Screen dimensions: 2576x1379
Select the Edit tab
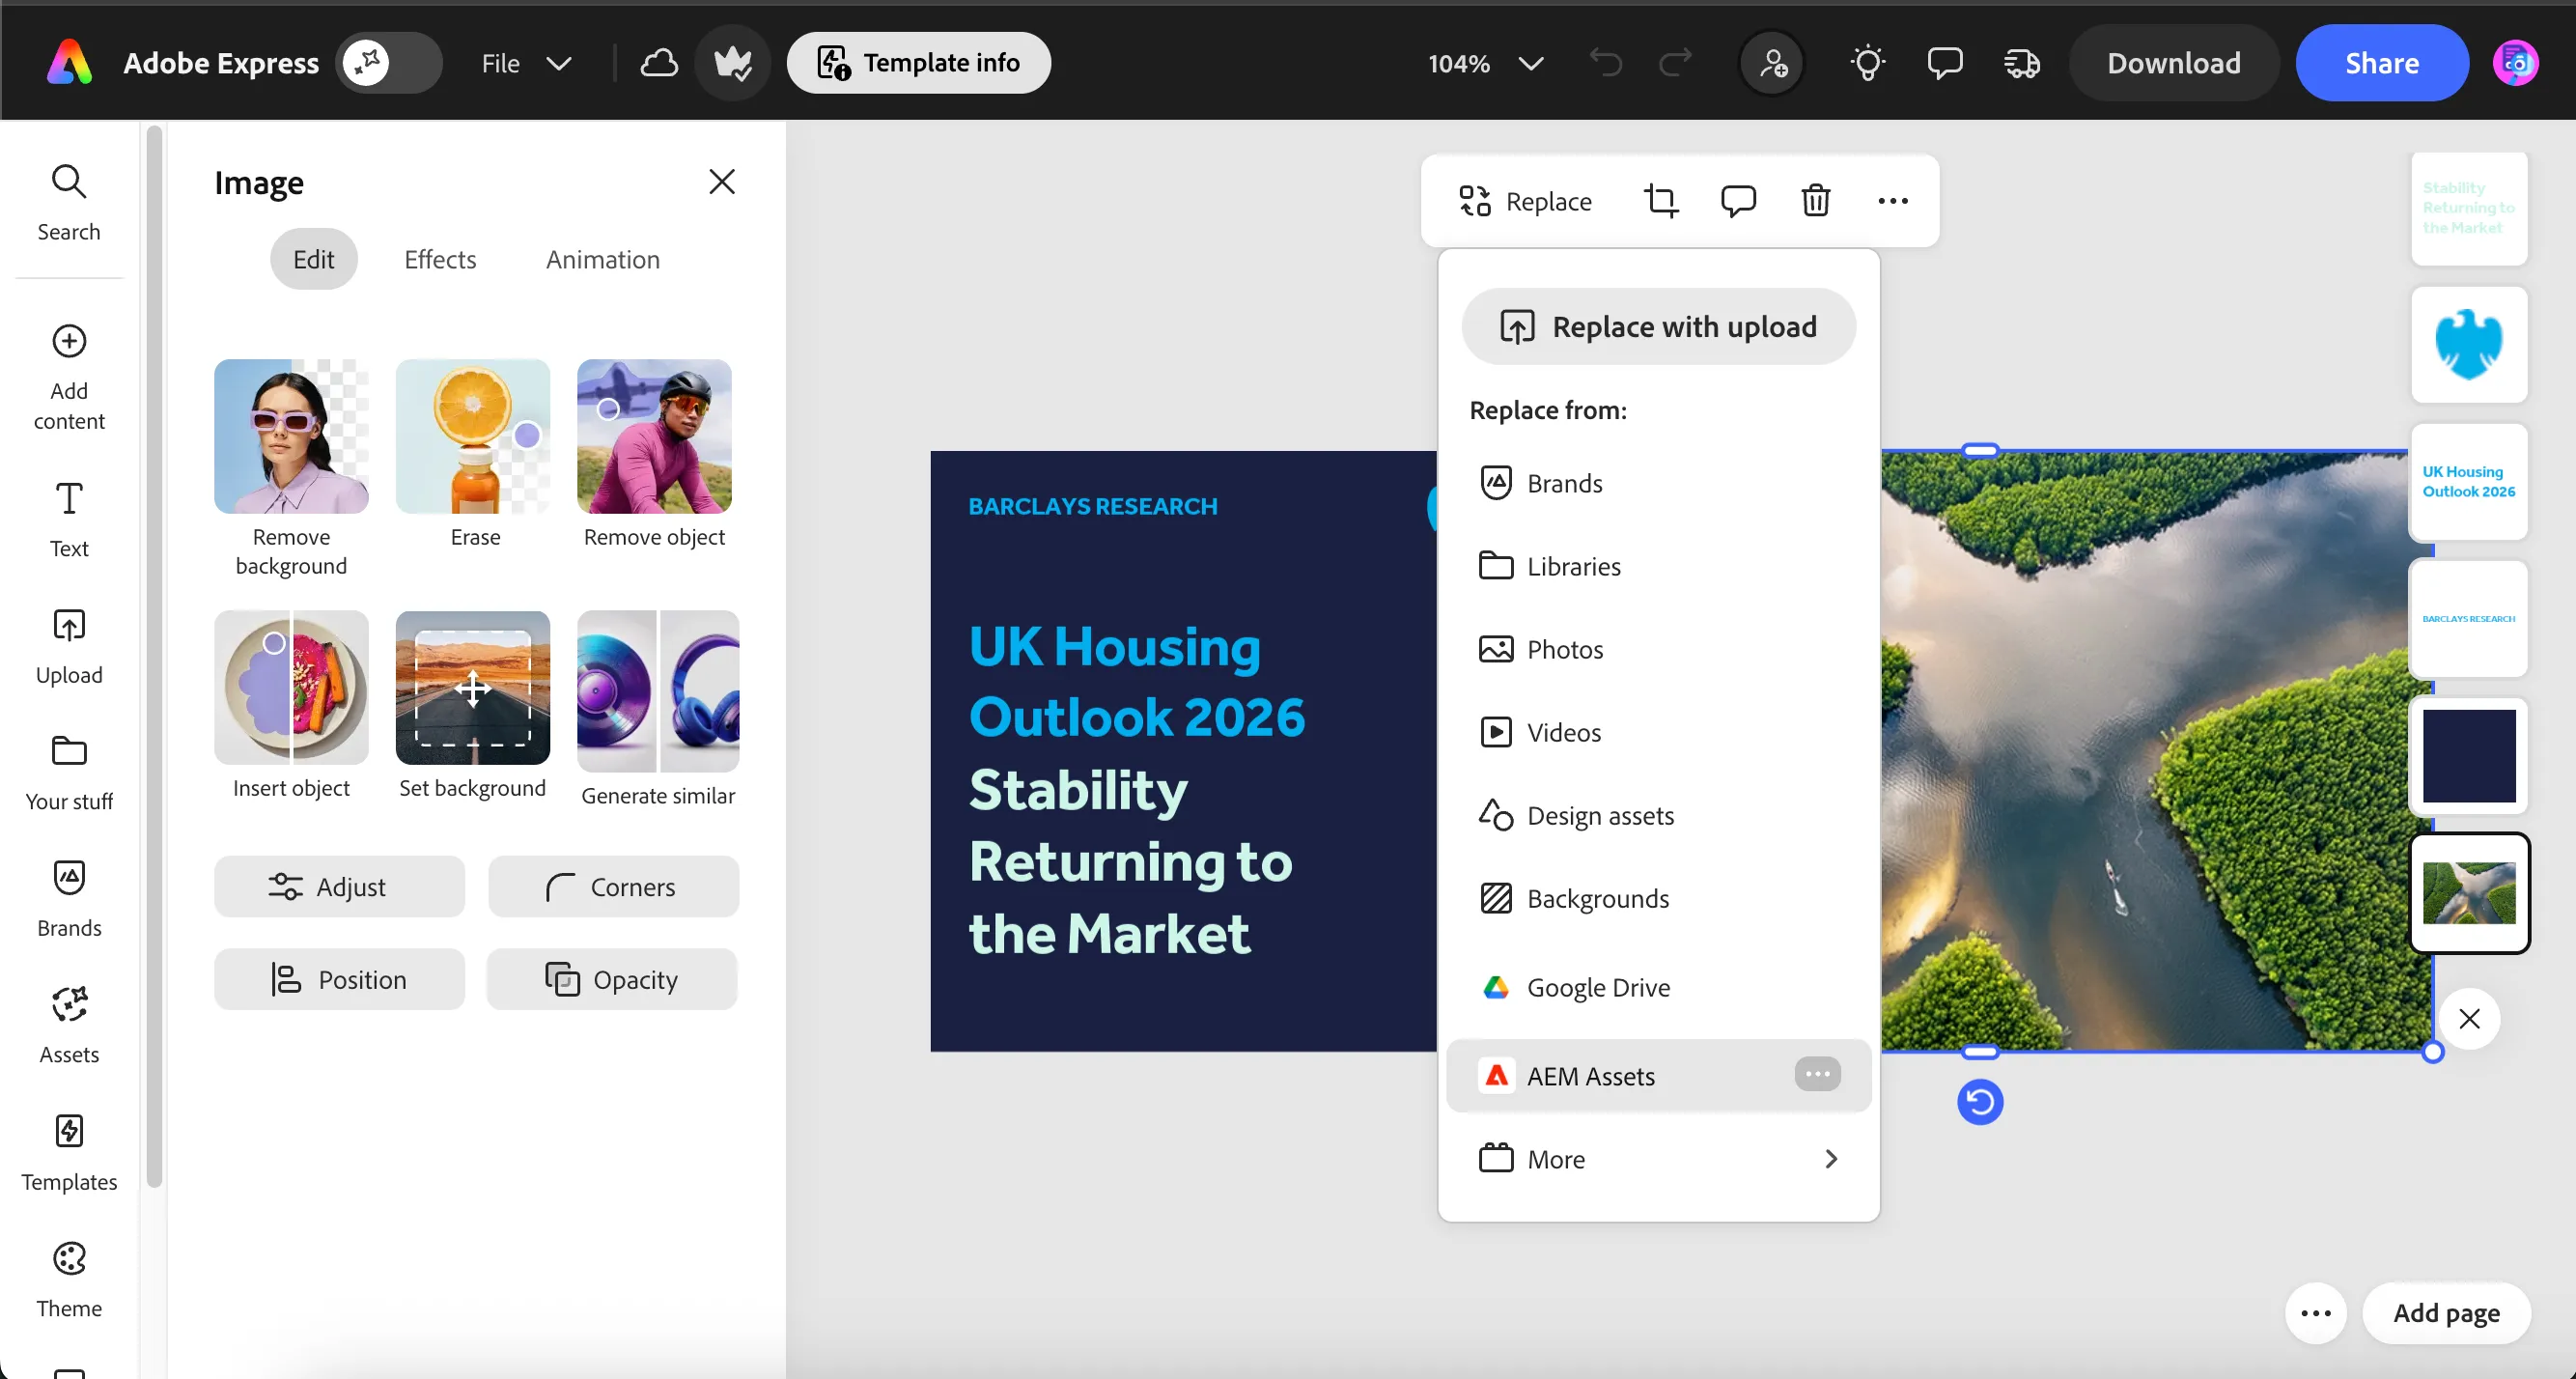click(x=313, y=259)
